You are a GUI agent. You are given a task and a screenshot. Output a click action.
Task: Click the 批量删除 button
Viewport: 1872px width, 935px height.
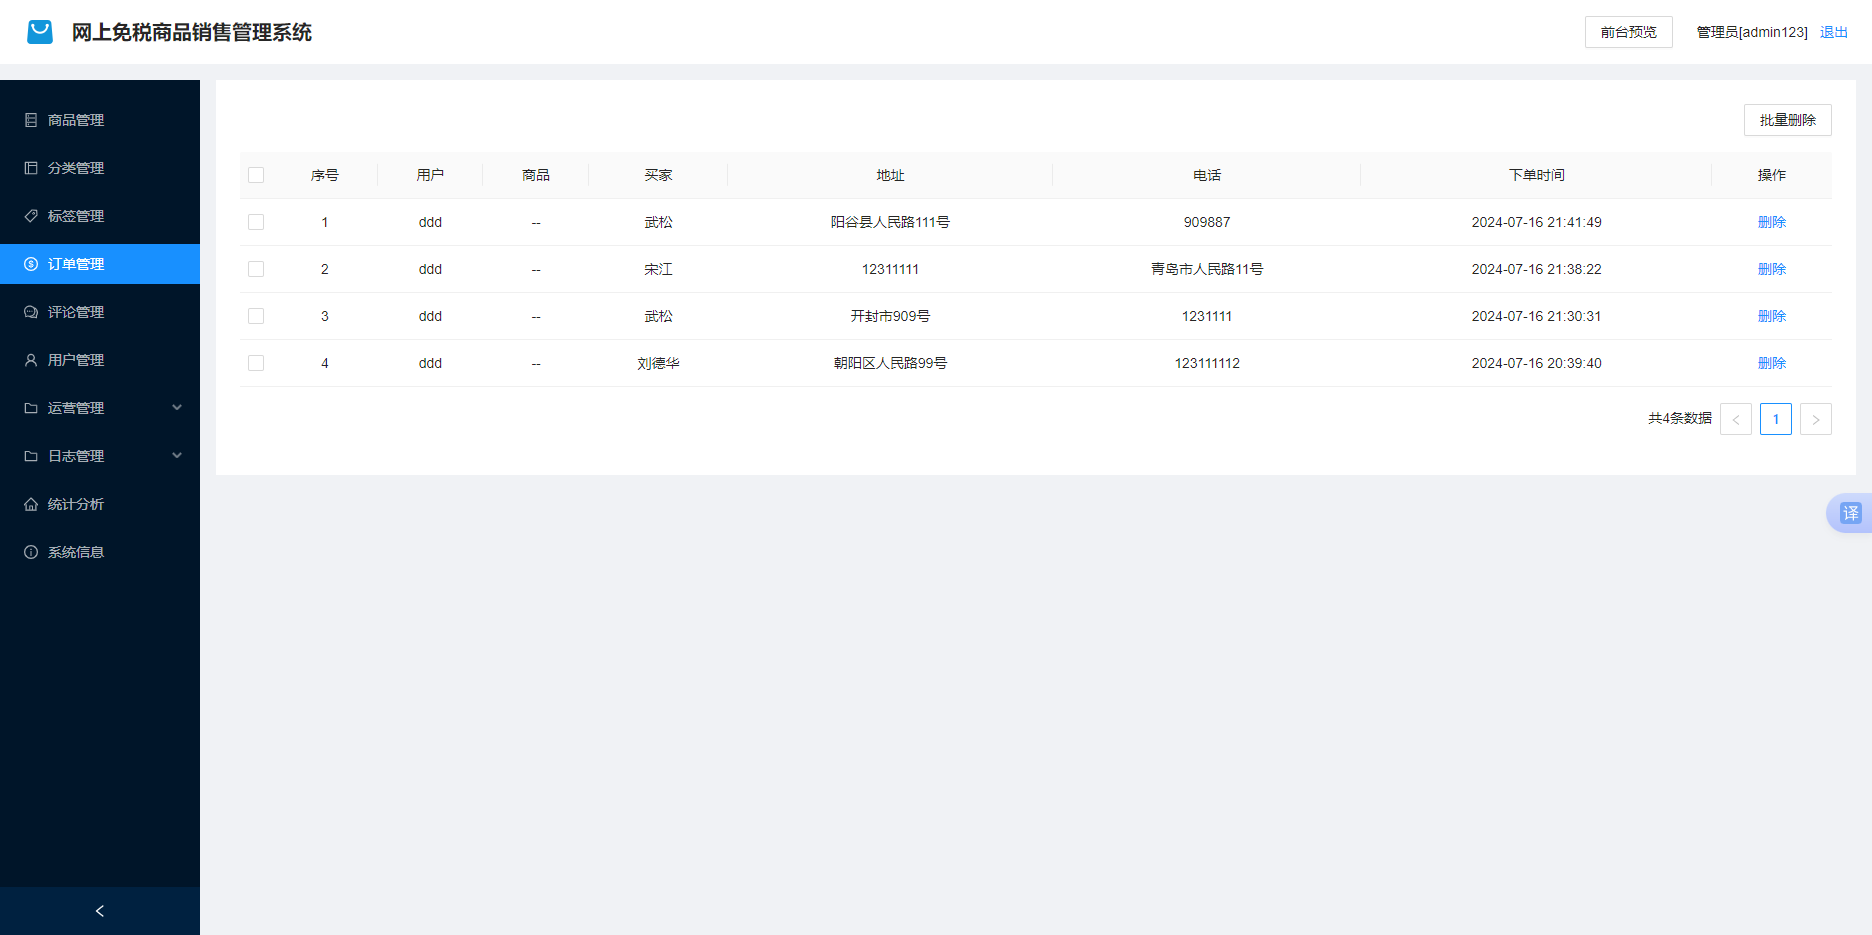pos(1787,120)
